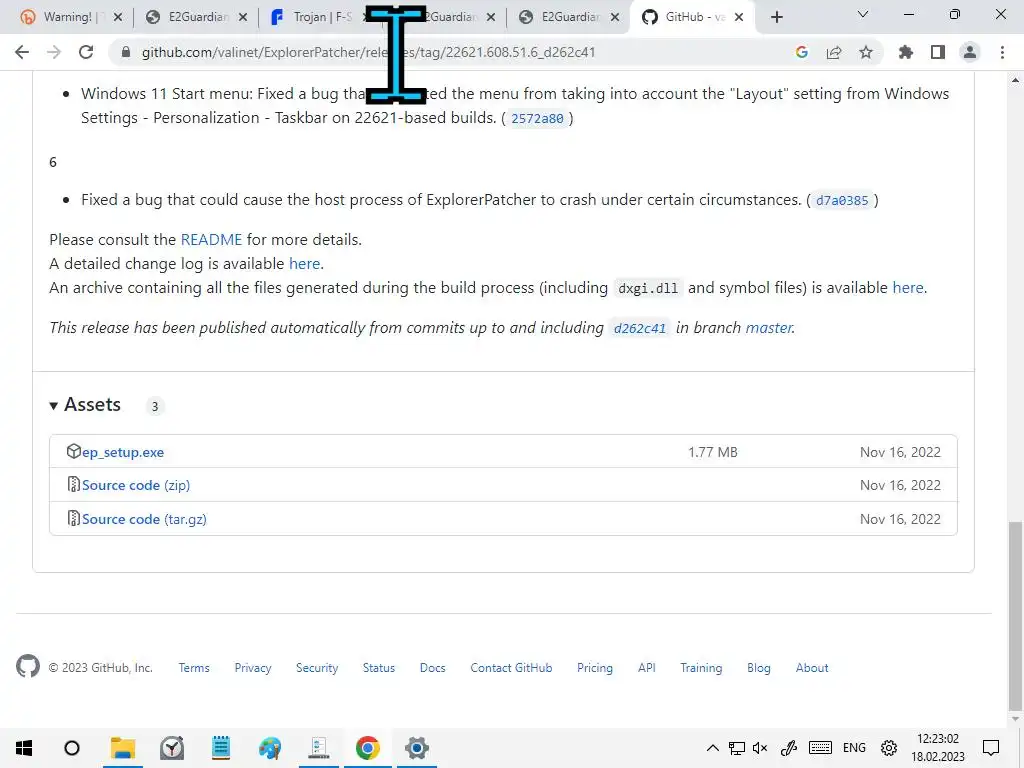Open commit d262c41 link
The image size is (1024, 768).
coord(639,328)
